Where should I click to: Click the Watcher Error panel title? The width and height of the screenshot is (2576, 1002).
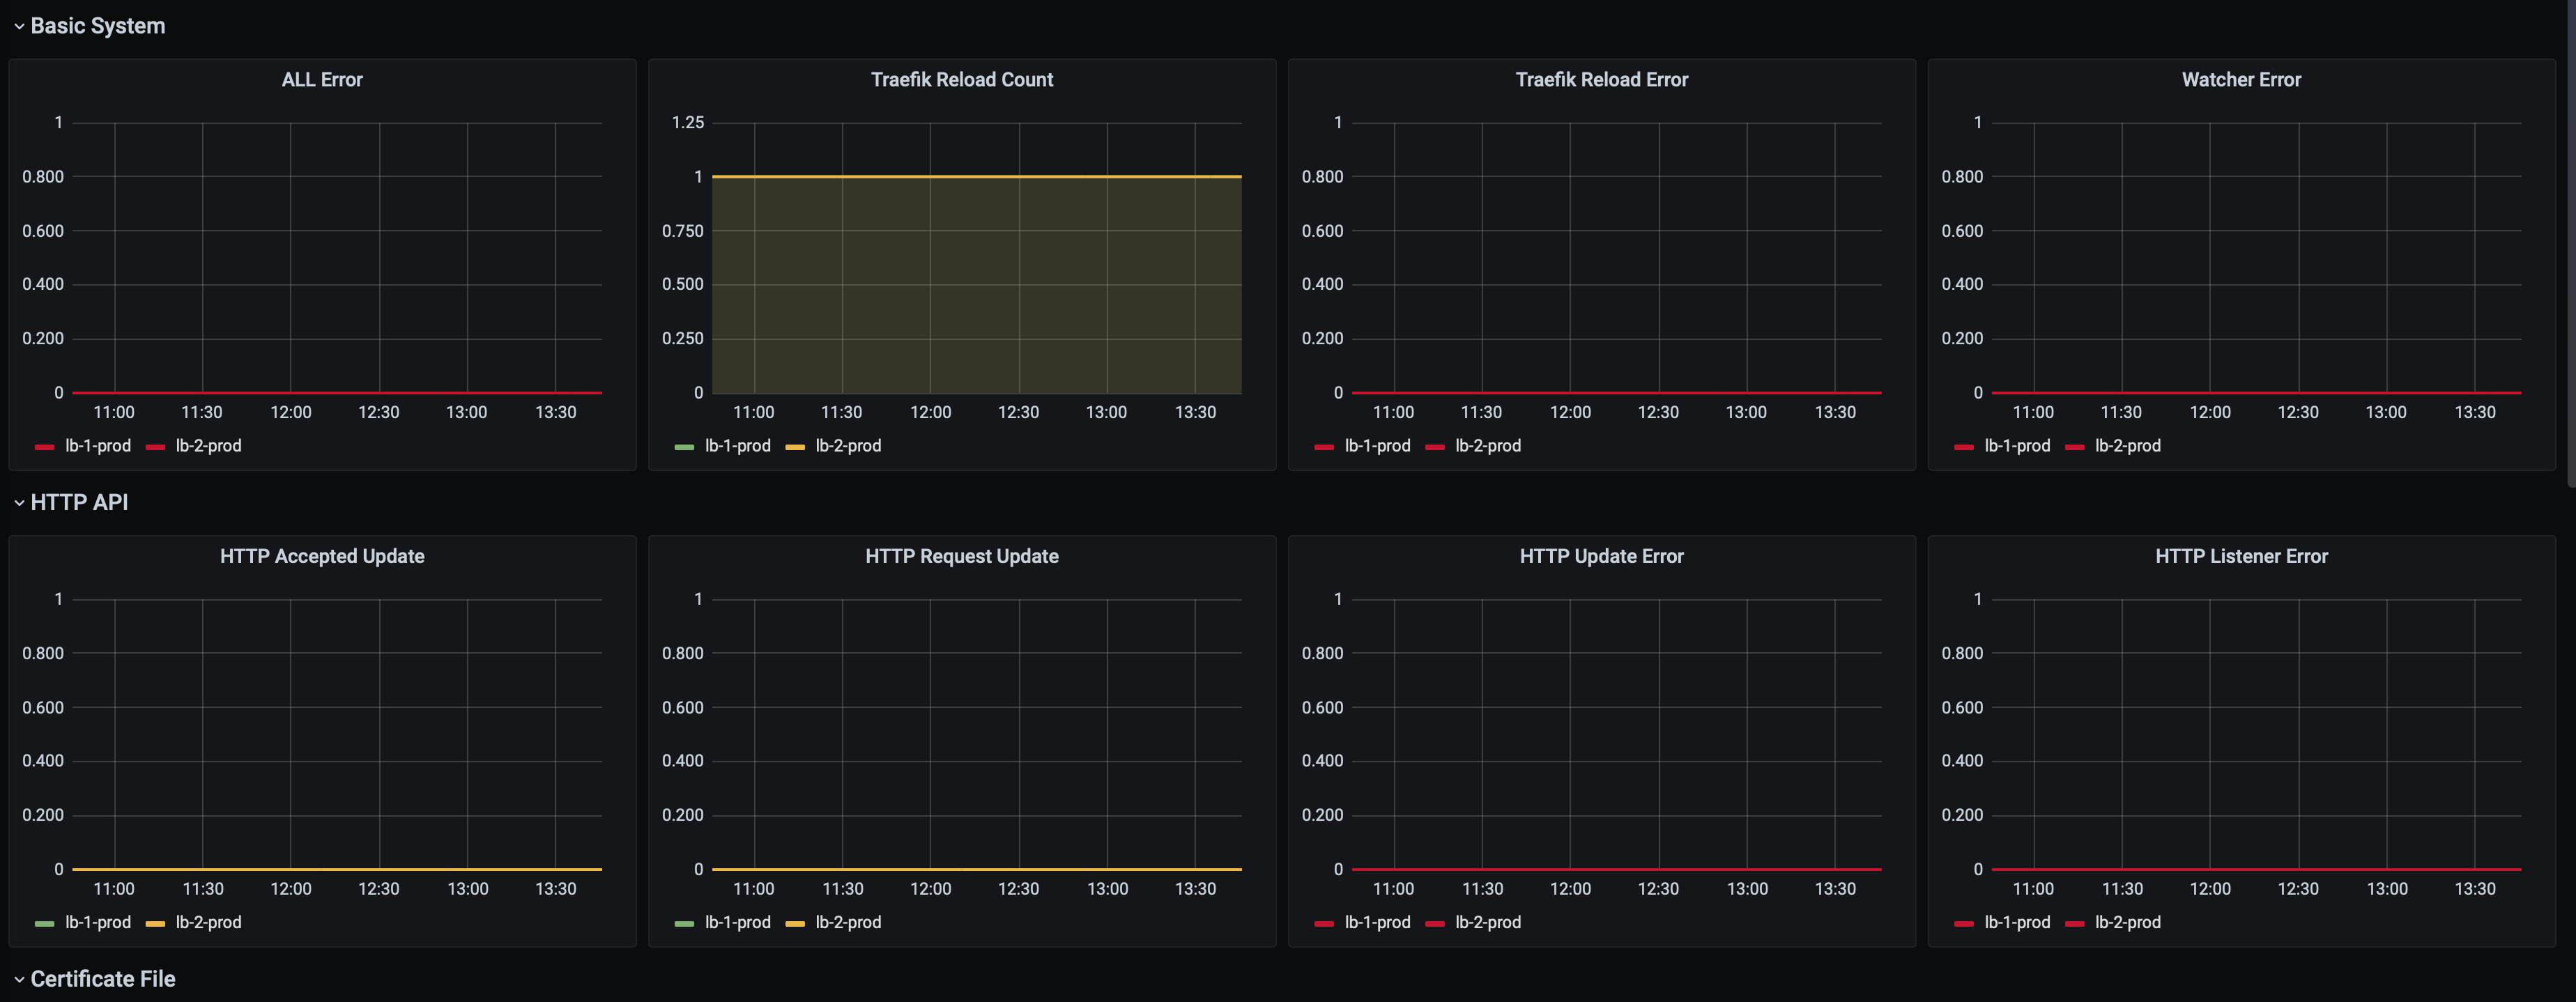point(2240,80)
